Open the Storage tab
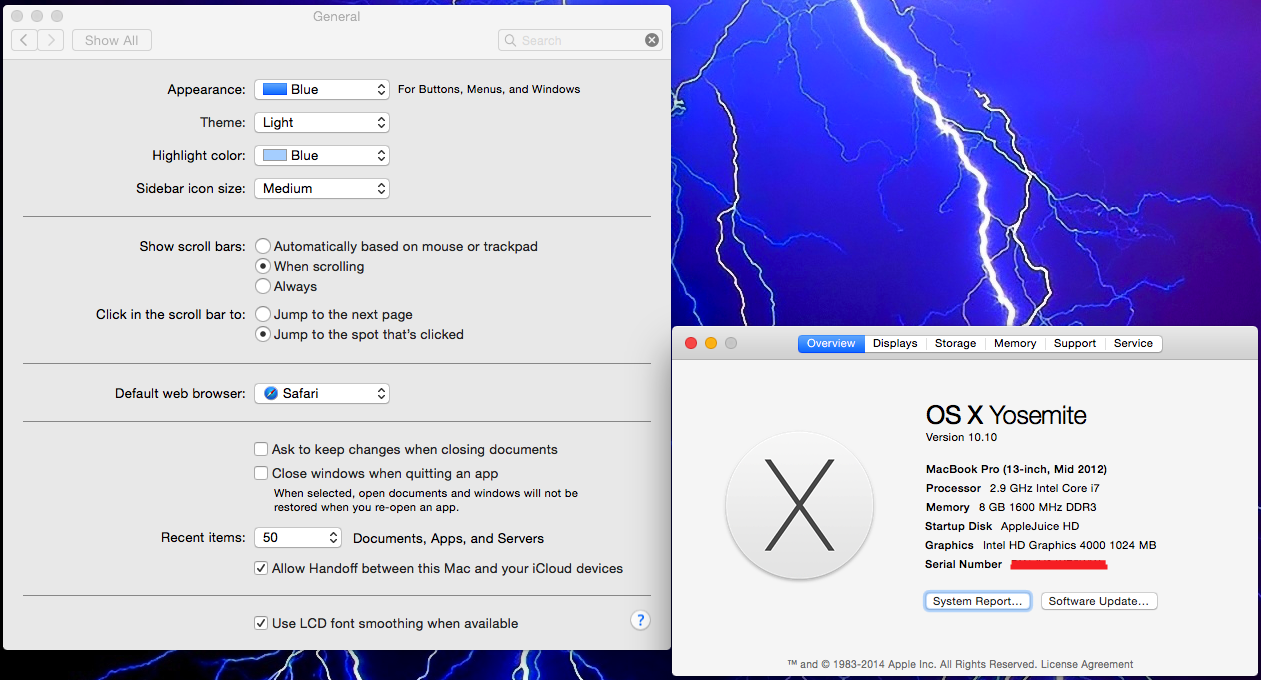The width and height of the screenshot is (1261, 680). tap(956, 343)
